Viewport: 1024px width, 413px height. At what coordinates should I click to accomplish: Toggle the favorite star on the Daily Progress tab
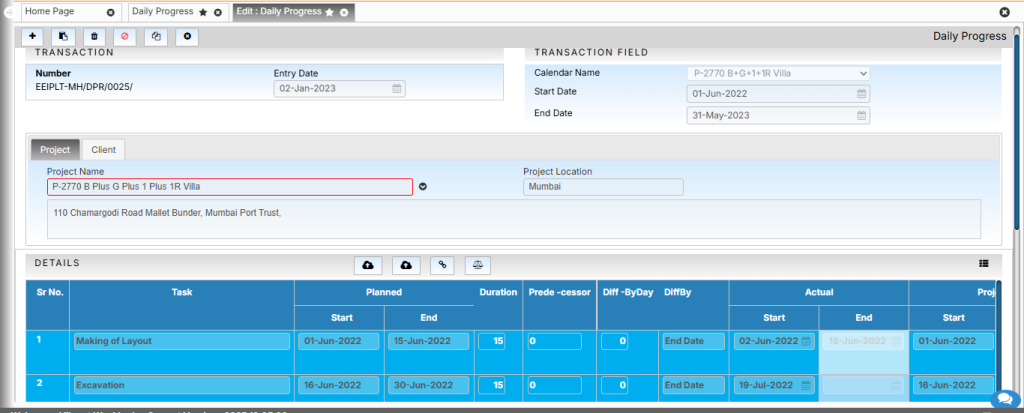pos(203,12)
